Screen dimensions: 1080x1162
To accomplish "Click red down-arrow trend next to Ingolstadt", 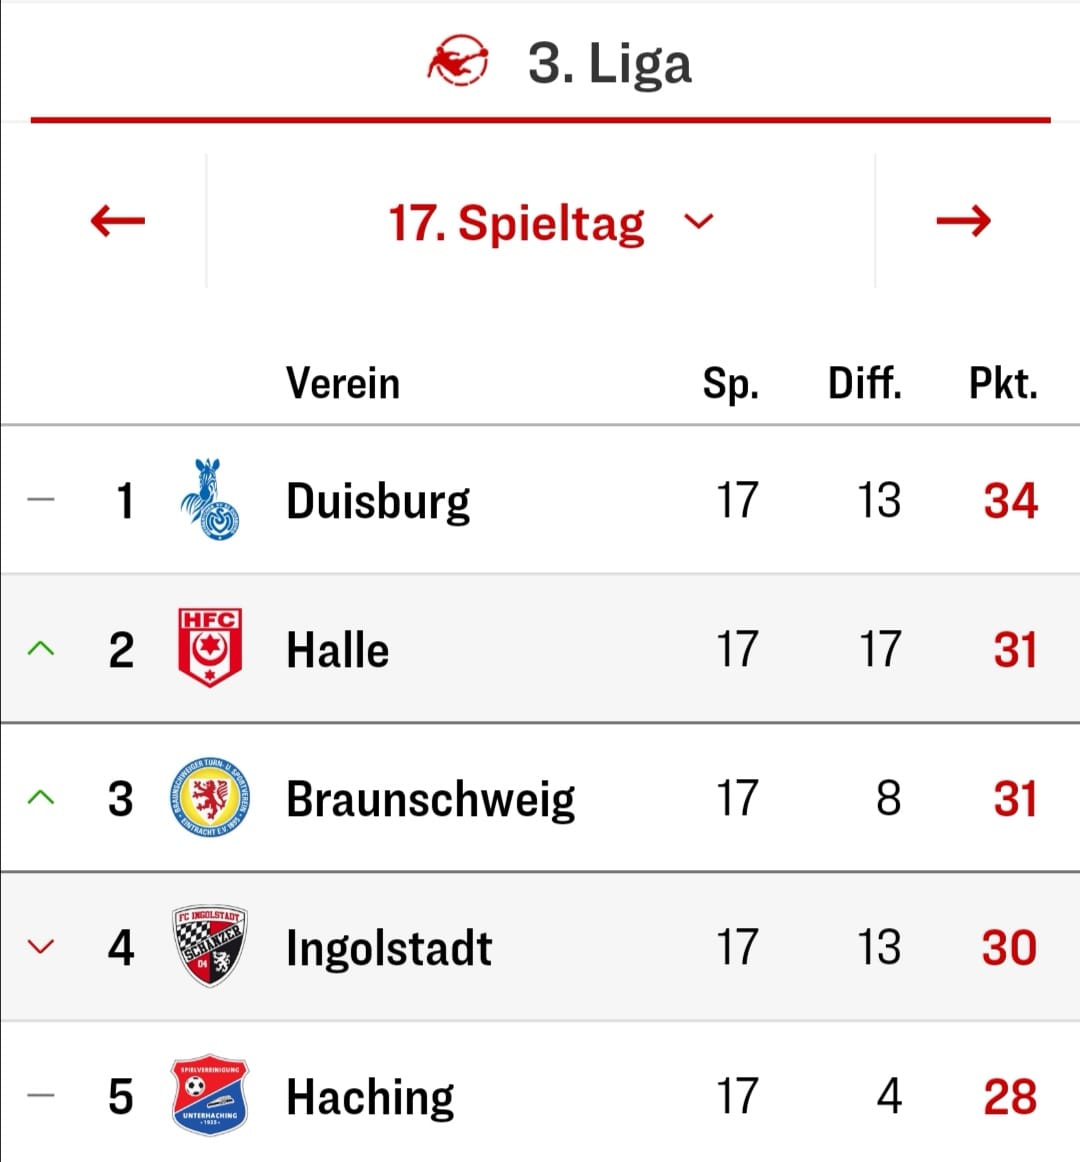I will click(x=41, y=946).
